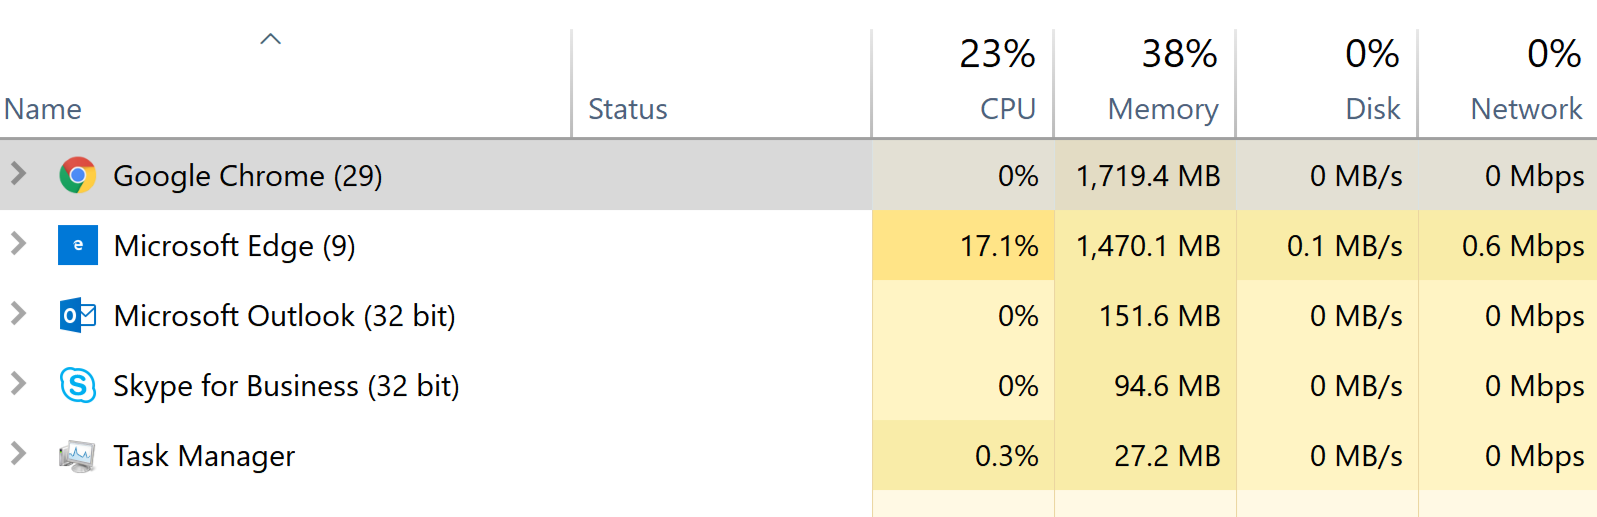
Task: Click the Microsoft Edge icon
Action: pyautogui.click(x=77, y=245)
